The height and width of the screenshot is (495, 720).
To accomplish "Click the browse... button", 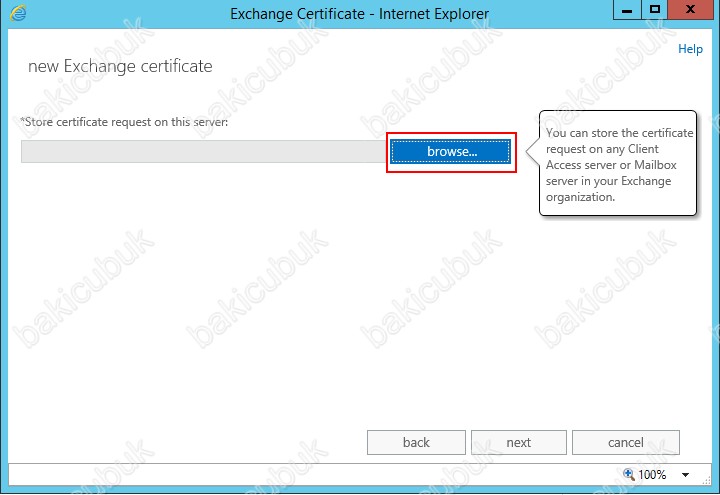I will (450, 152).
